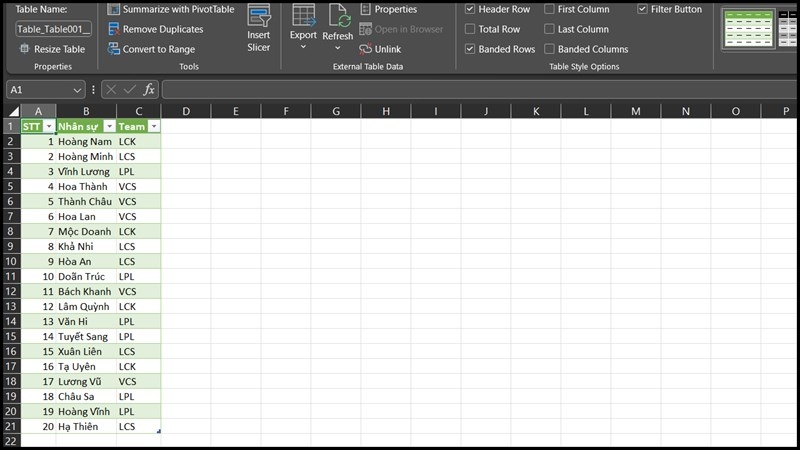Click the Unlink icon
Image resolution: width=800 pixels, height=450 pixels.
click(366, 49)
